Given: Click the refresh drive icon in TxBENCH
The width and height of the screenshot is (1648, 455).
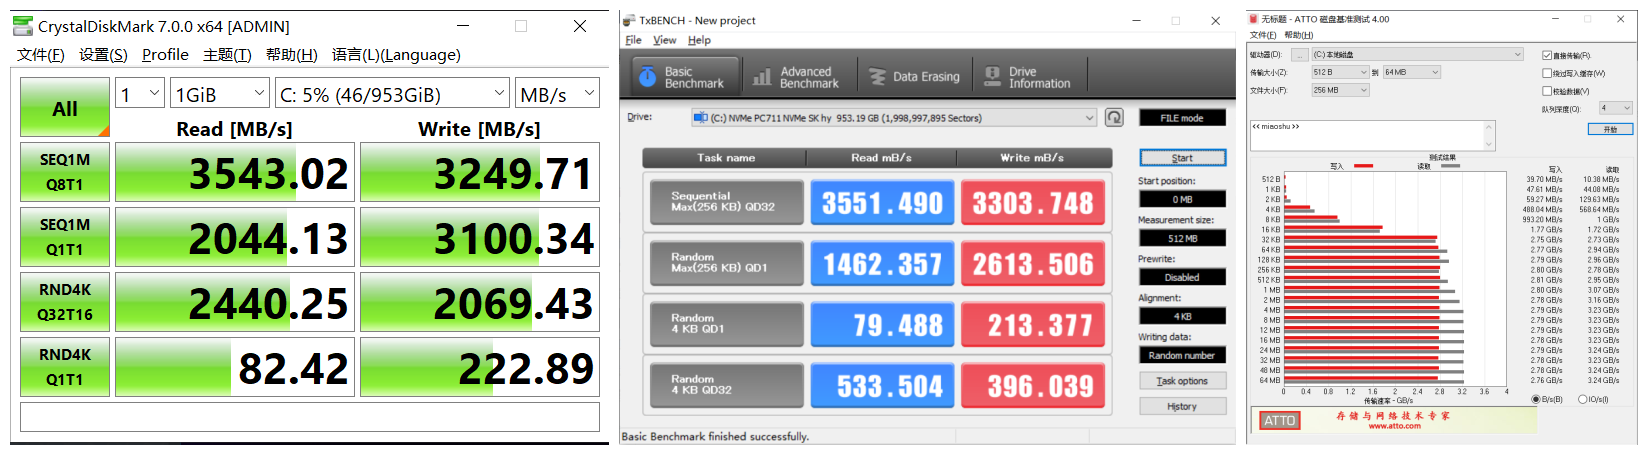Looking at the screenshot, I should click(1114, 118).
